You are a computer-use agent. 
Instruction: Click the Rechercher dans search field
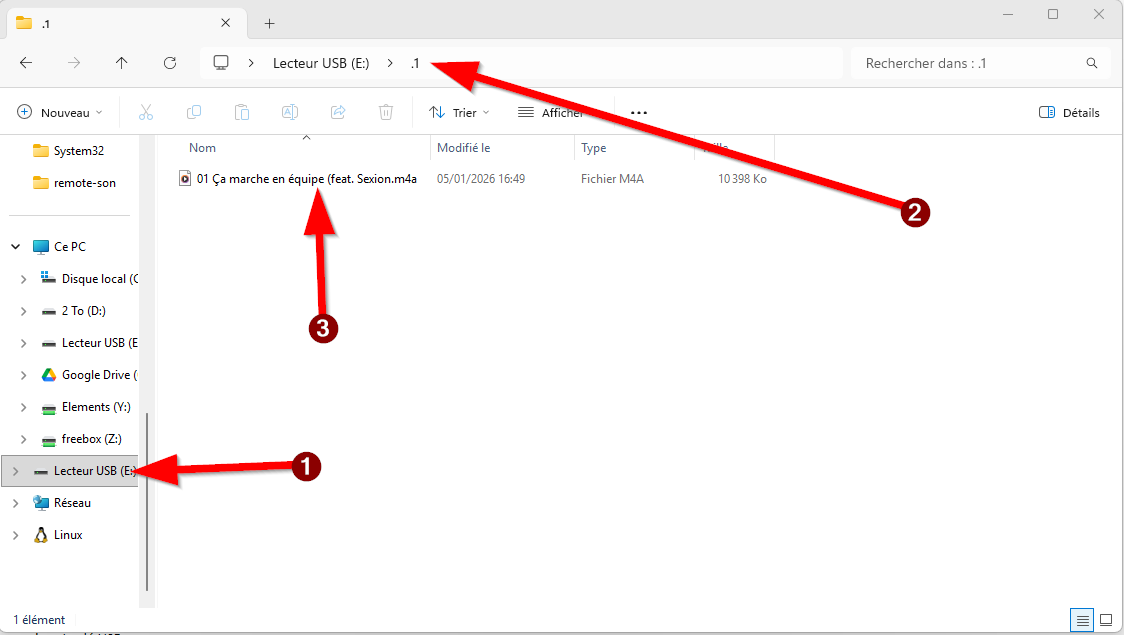pyautogui.click(x=968, y=63)
